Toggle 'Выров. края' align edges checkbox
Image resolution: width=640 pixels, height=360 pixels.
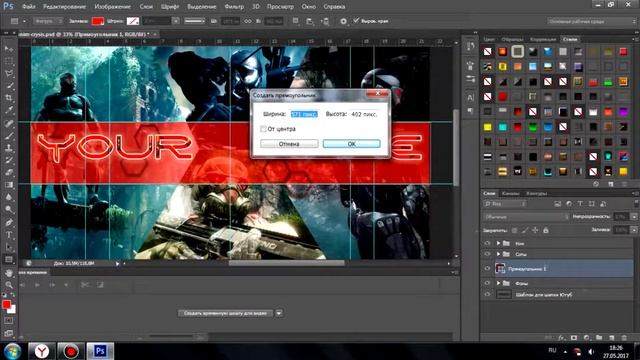point(356,20)
